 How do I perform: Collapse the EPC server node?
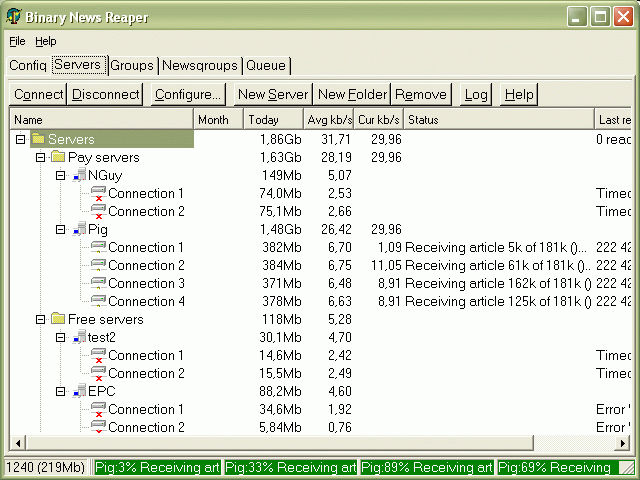tap(60, 391)
